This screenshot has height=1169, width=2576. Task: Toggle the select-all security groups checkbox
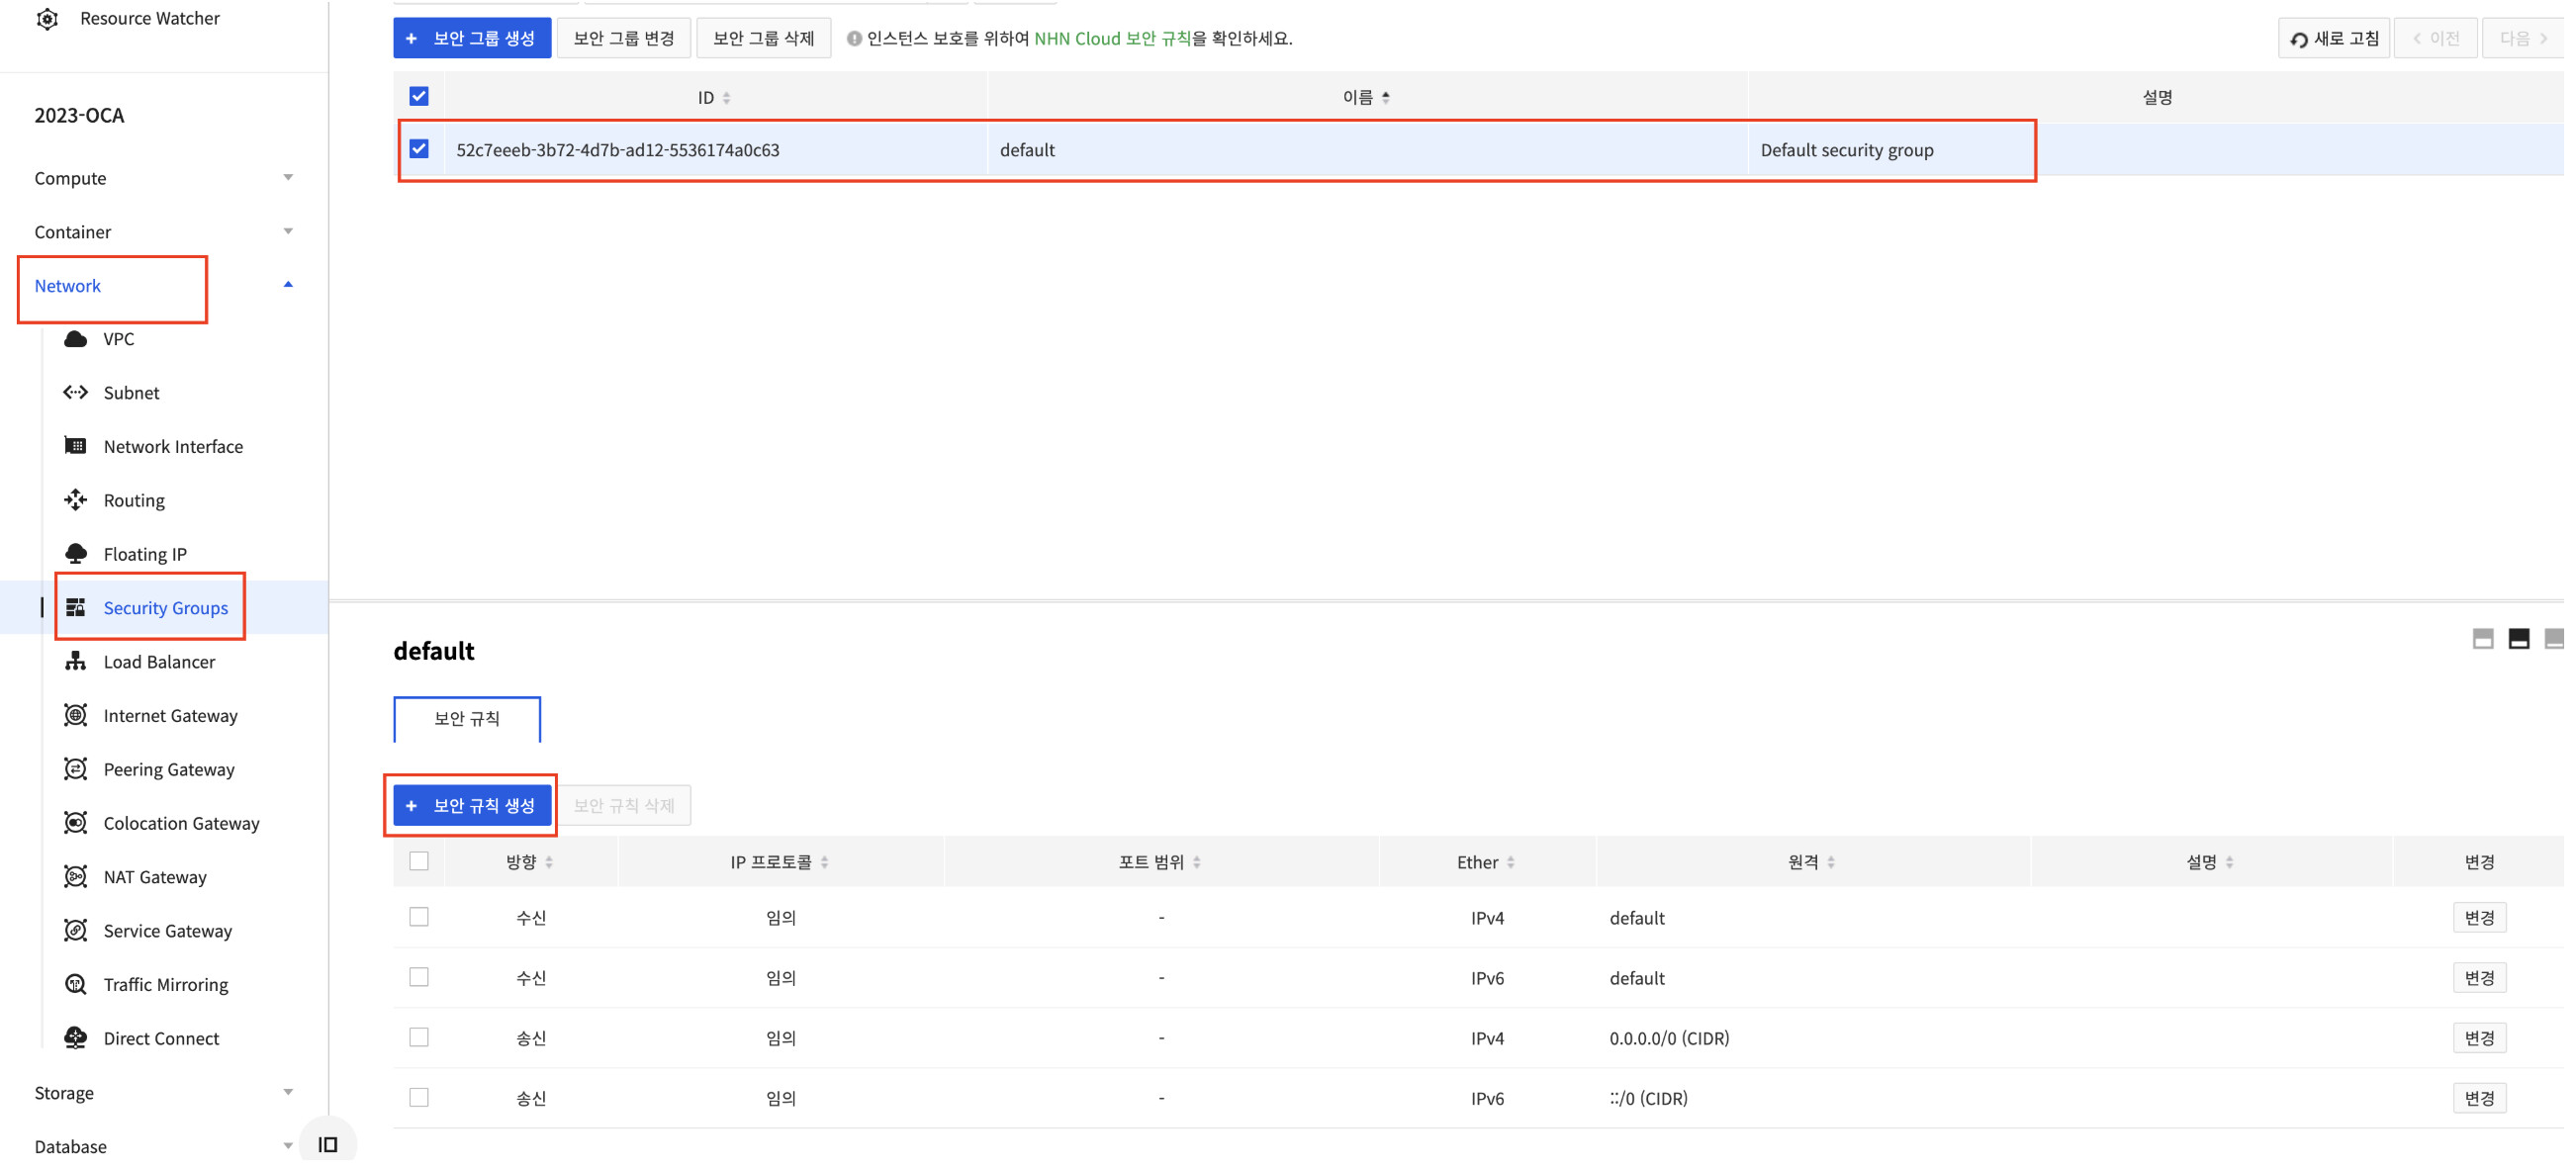(419, 97)
